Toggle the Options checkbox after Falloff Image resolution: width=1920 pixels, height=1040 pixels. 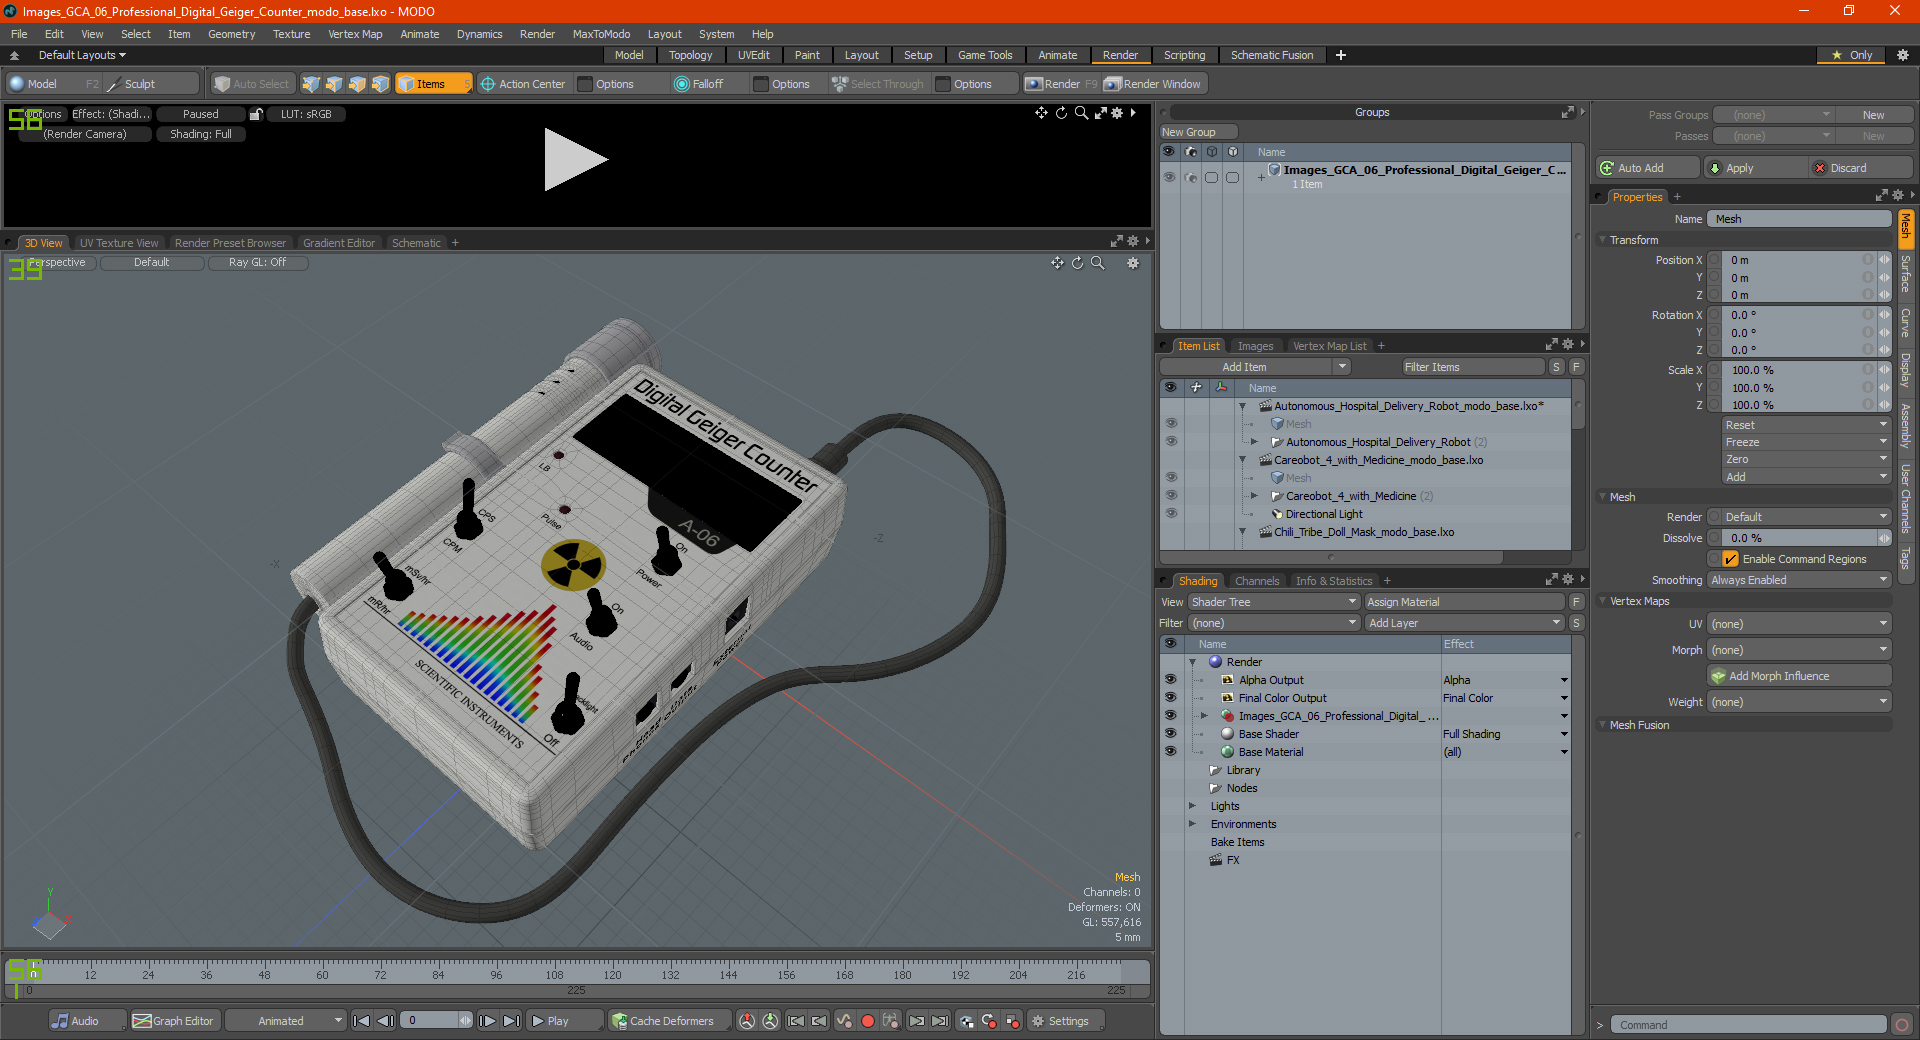pyautogui.click(x=761, y=84)
